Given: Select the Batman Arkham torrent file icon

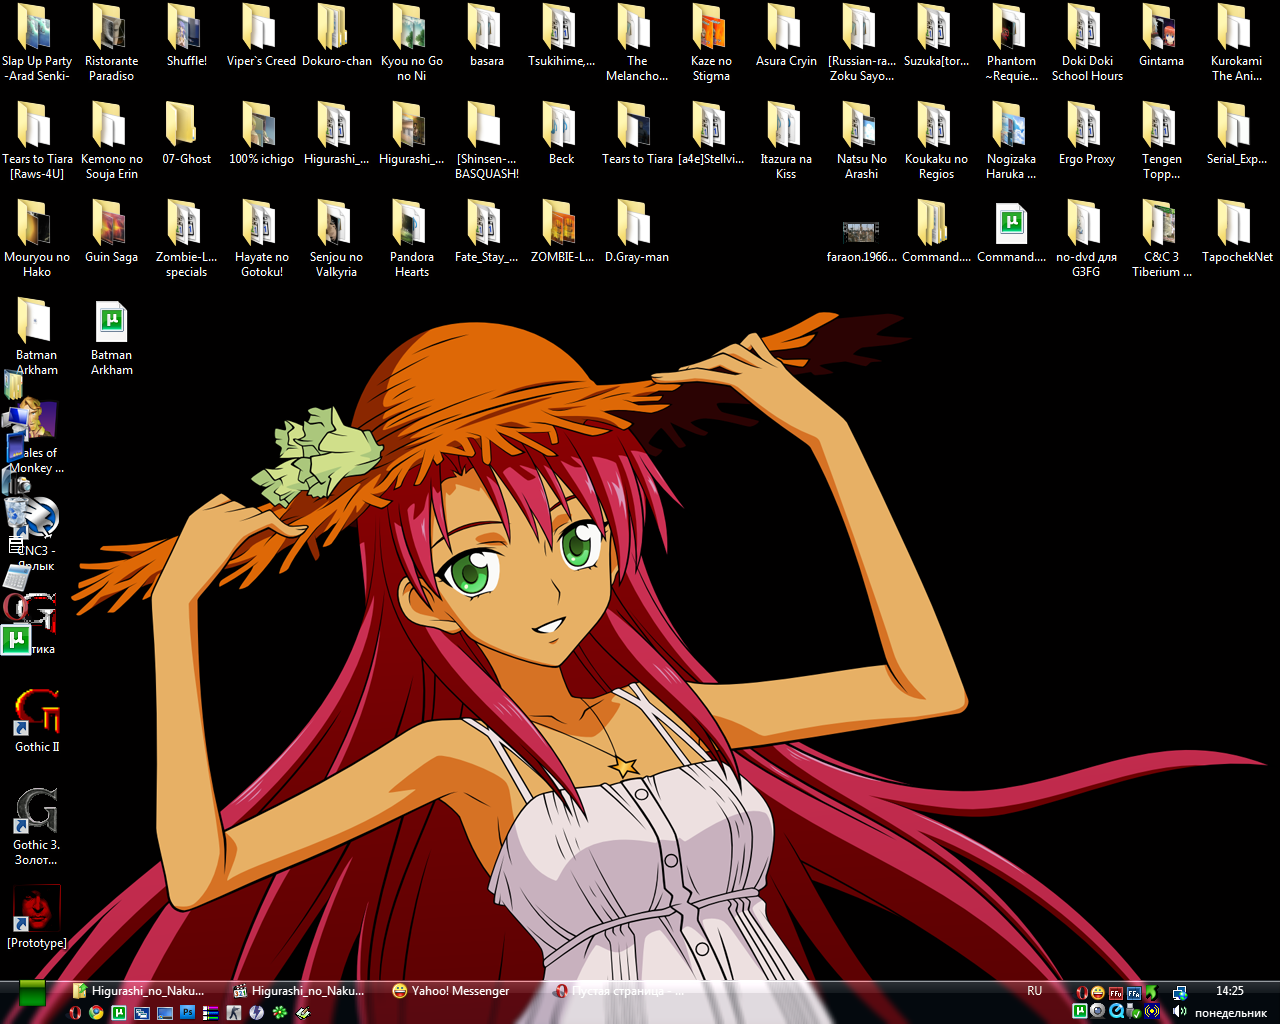Looking at the screenshot, I should (111, 338).
